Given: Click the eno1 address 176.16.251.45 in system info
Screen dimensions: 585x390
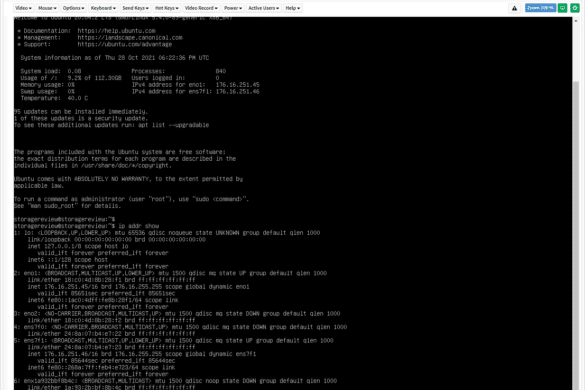Looking at the screenshot, I should click(237, 85).
